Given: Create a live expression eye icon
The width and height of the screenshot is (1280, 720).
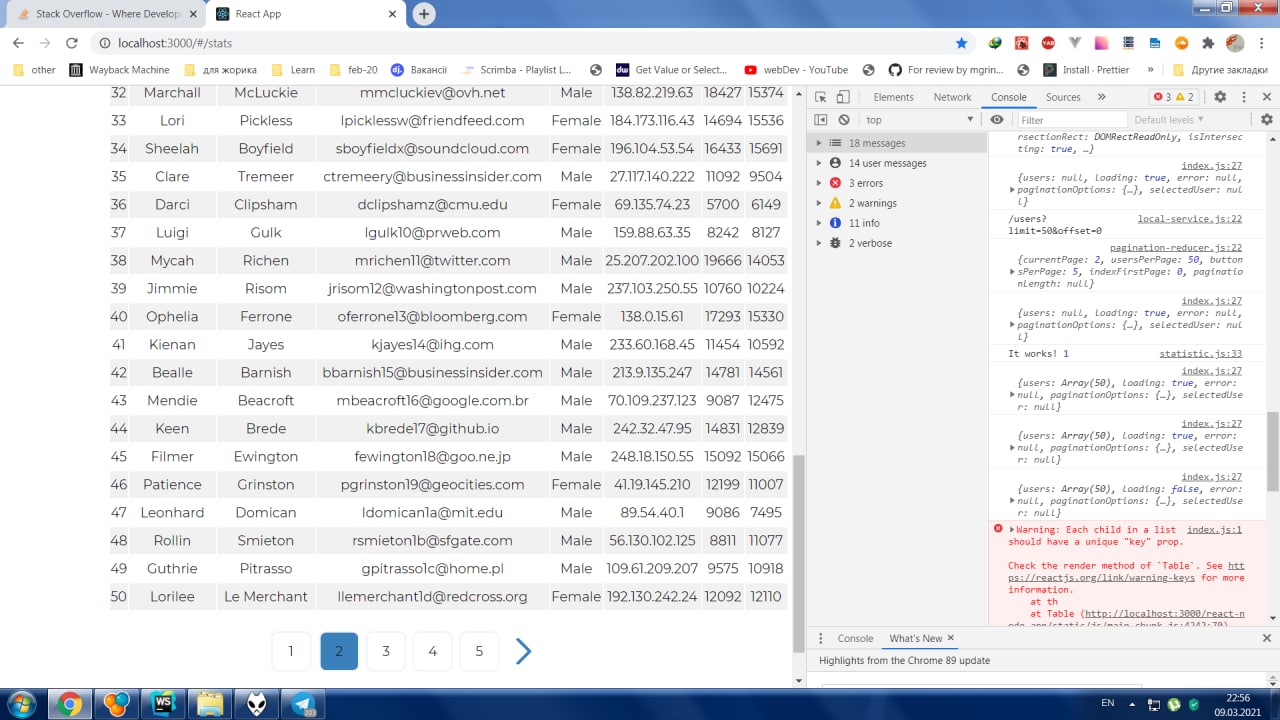Looking at the screenshot, I should (x=997, y=120).
